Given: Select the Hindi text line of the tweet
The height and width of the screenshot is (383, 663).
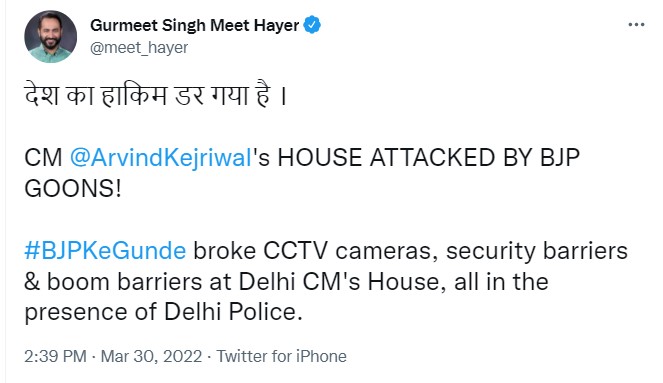Looking at the screenshot, I should [156, 96].
